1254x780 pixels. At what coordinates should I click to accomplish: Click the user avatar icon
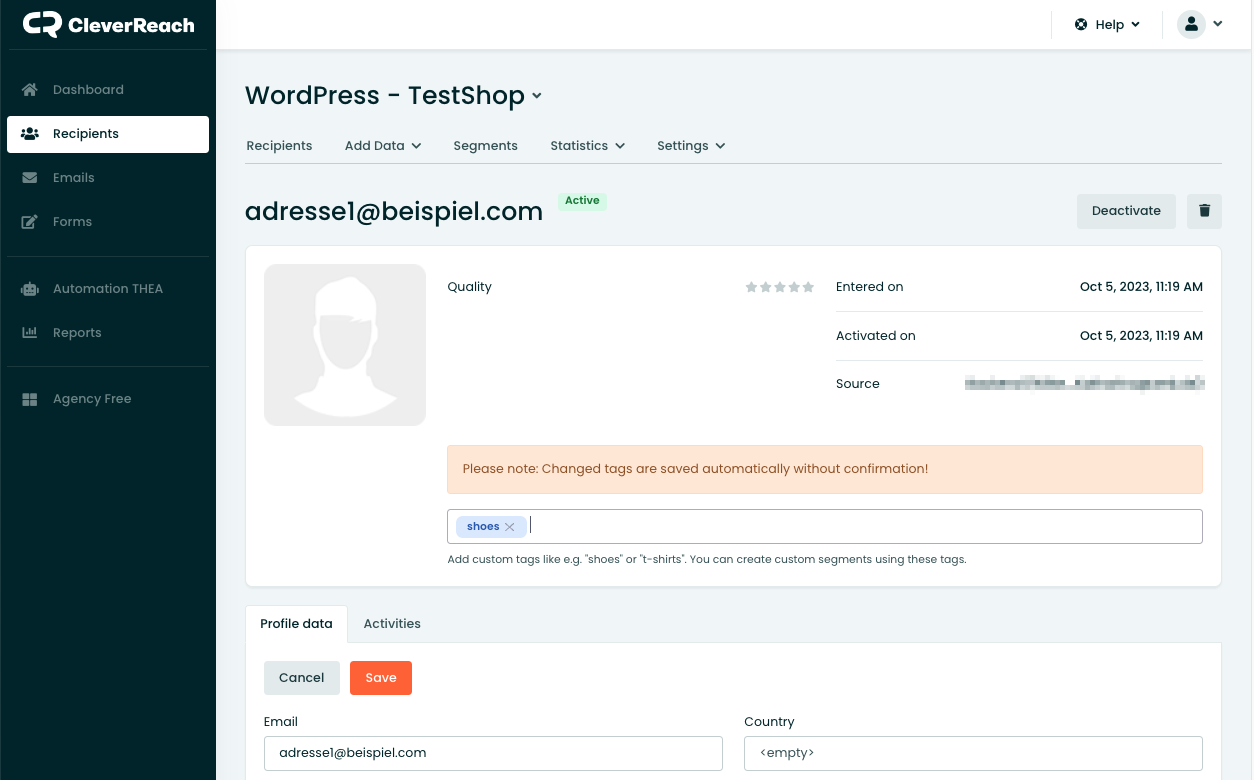[1190, 23]
